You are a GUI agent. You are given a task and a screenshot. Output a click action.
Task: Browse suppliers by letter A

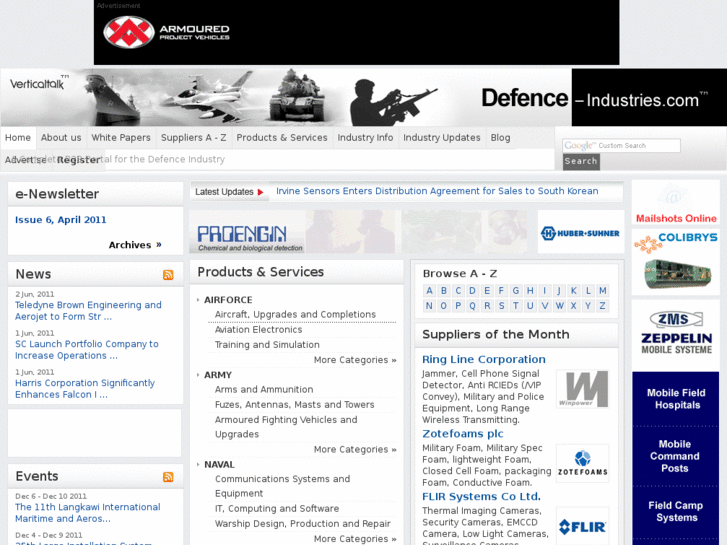click(x=429, y=291)
